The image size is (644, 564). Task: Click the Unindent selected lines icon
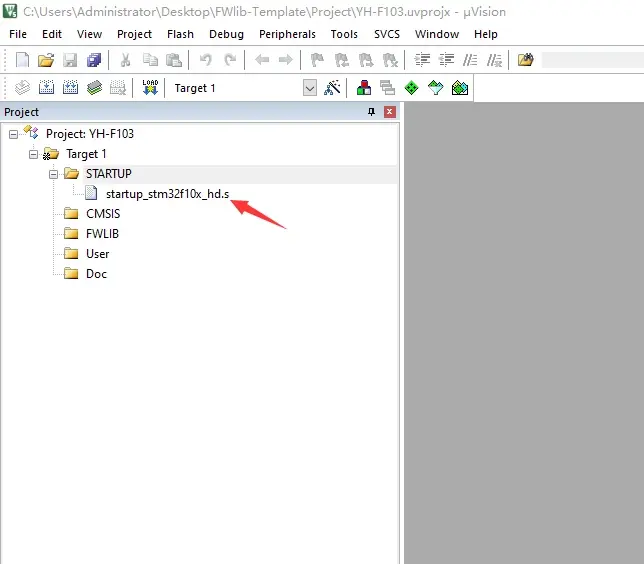click(x=446, y=60)
